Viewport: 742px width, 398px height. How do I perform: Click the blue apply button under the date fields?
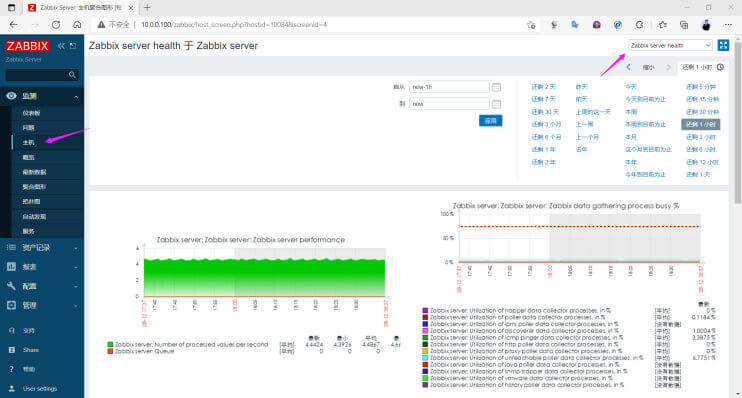(490, 121)
